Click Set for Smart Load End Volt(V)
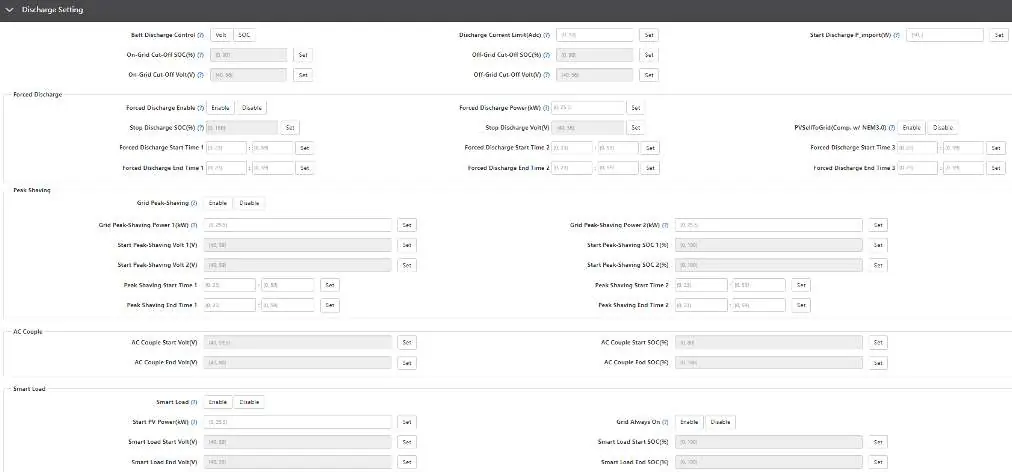The height and width of the screenshot is (472, 1012). click(x=407, y=462)
